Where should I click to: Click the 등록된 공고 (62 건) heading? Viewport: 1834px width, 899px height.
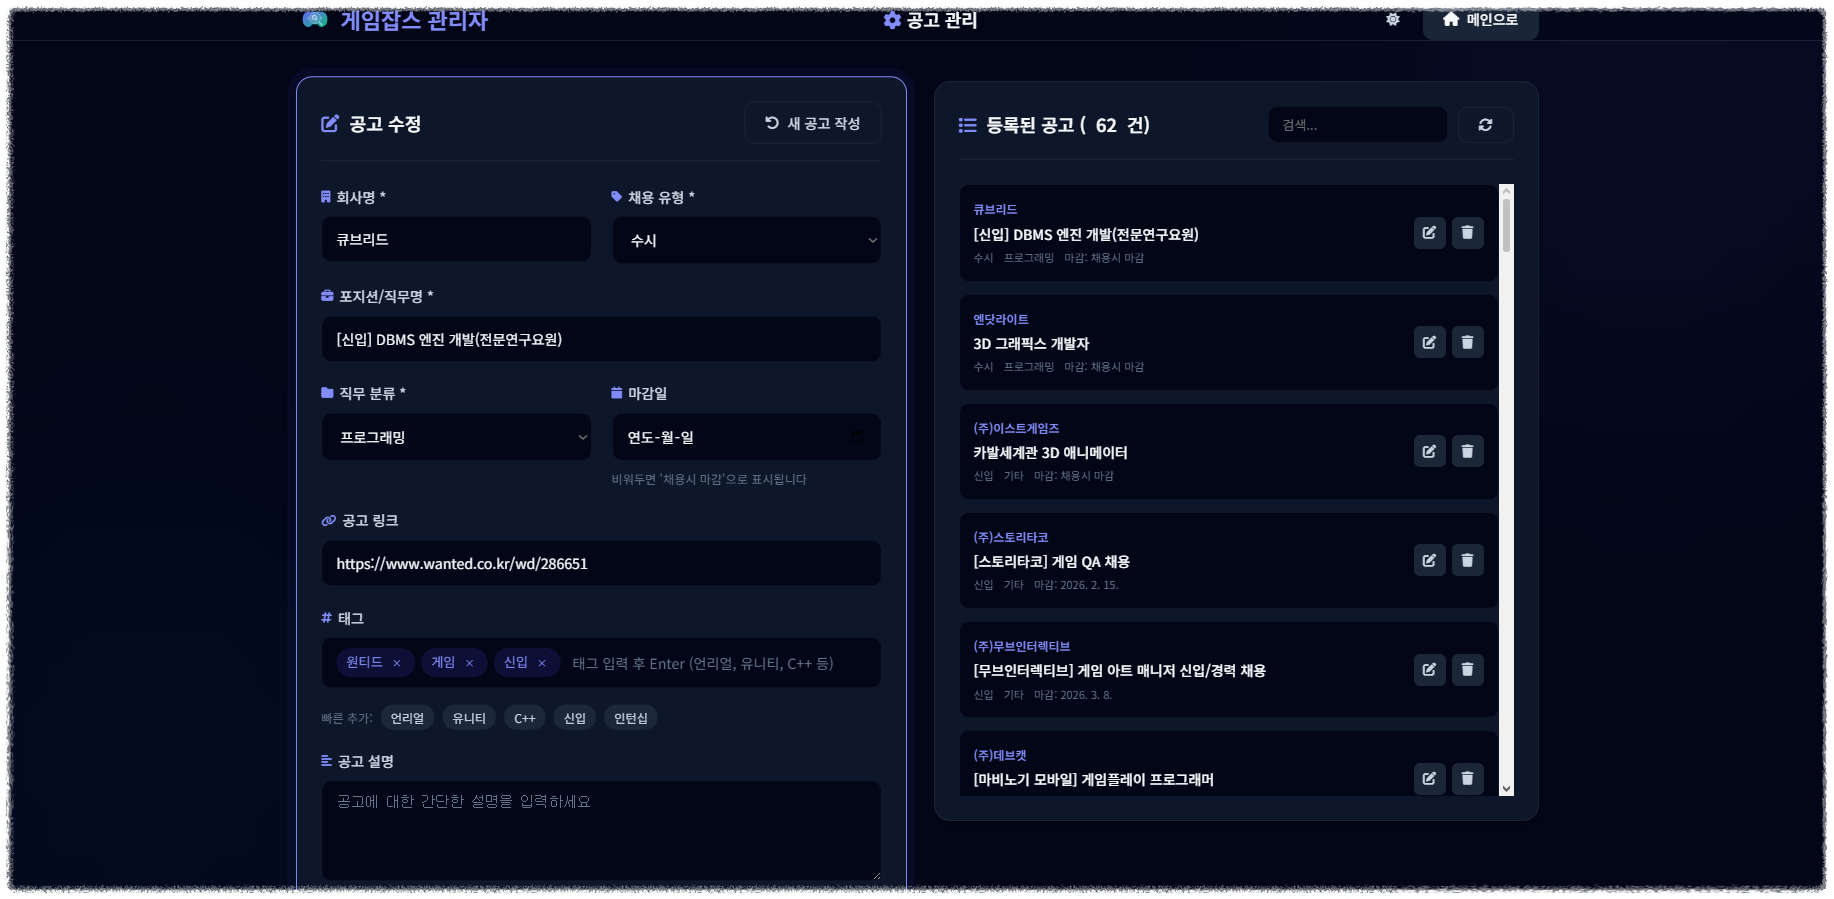[1068, 125]
